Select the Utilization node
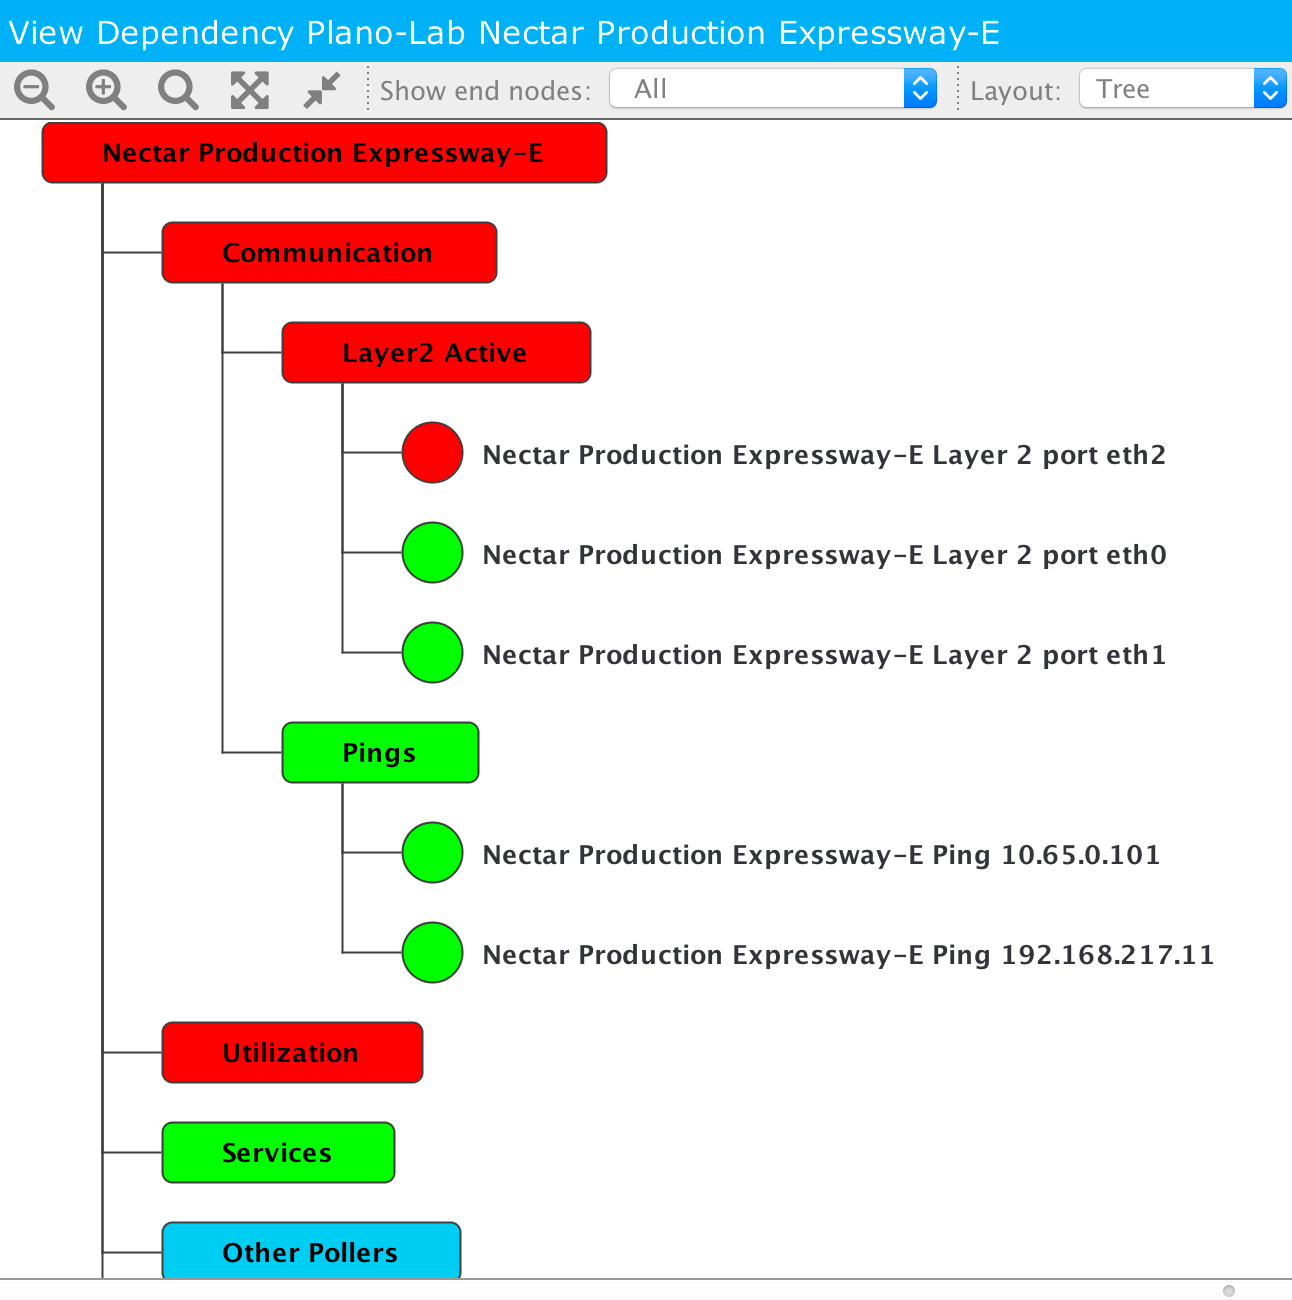The height and width of the screenshot is (1300, 1292). point(292,1053)
